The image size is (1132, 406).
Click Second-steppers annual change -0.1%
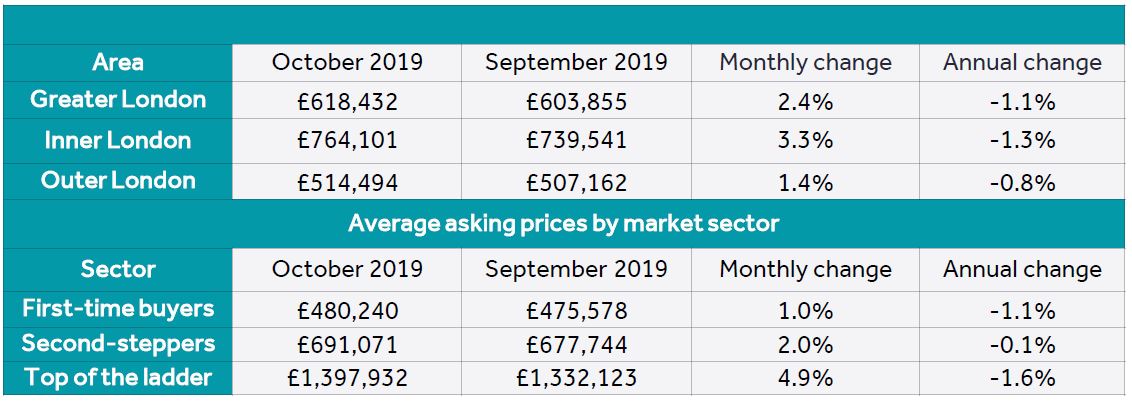click(x=1022, y=345)
